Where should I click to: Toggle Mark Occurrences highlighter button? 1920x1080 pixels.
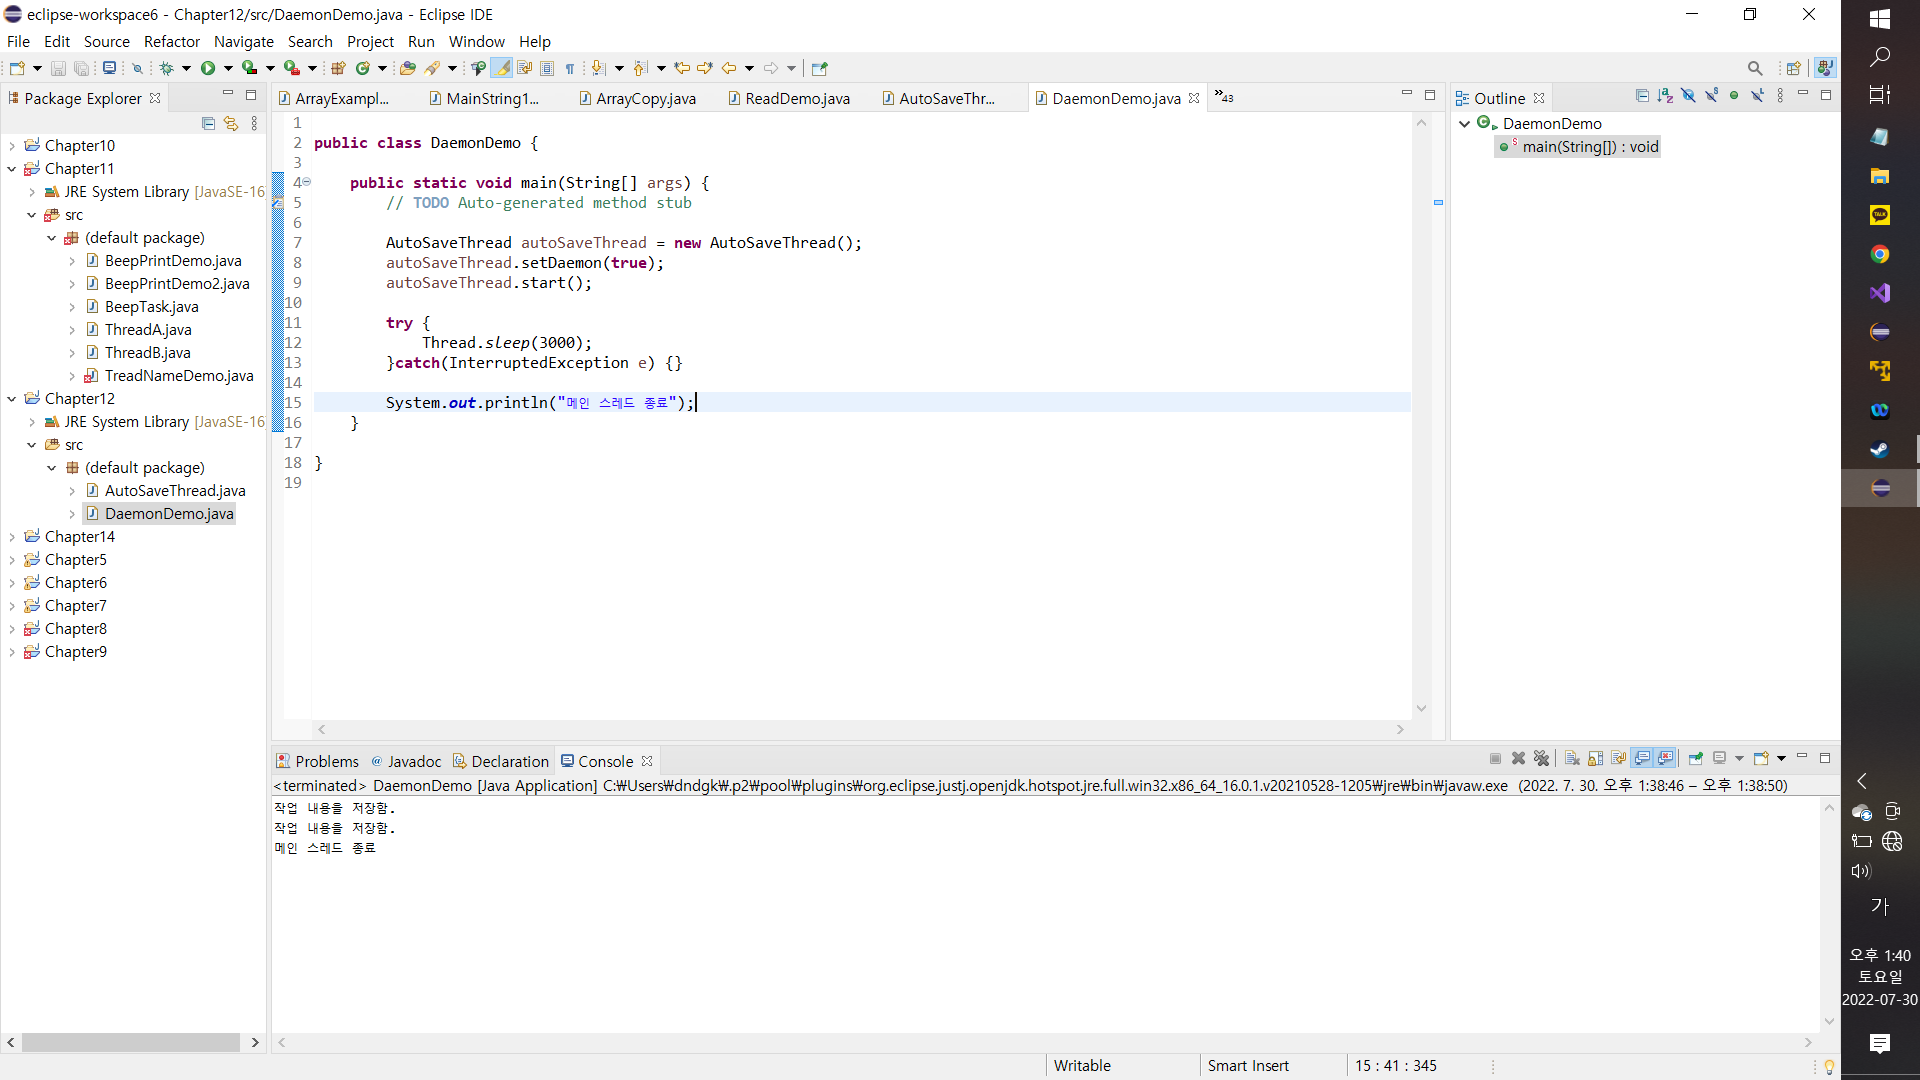click(501, 68)
